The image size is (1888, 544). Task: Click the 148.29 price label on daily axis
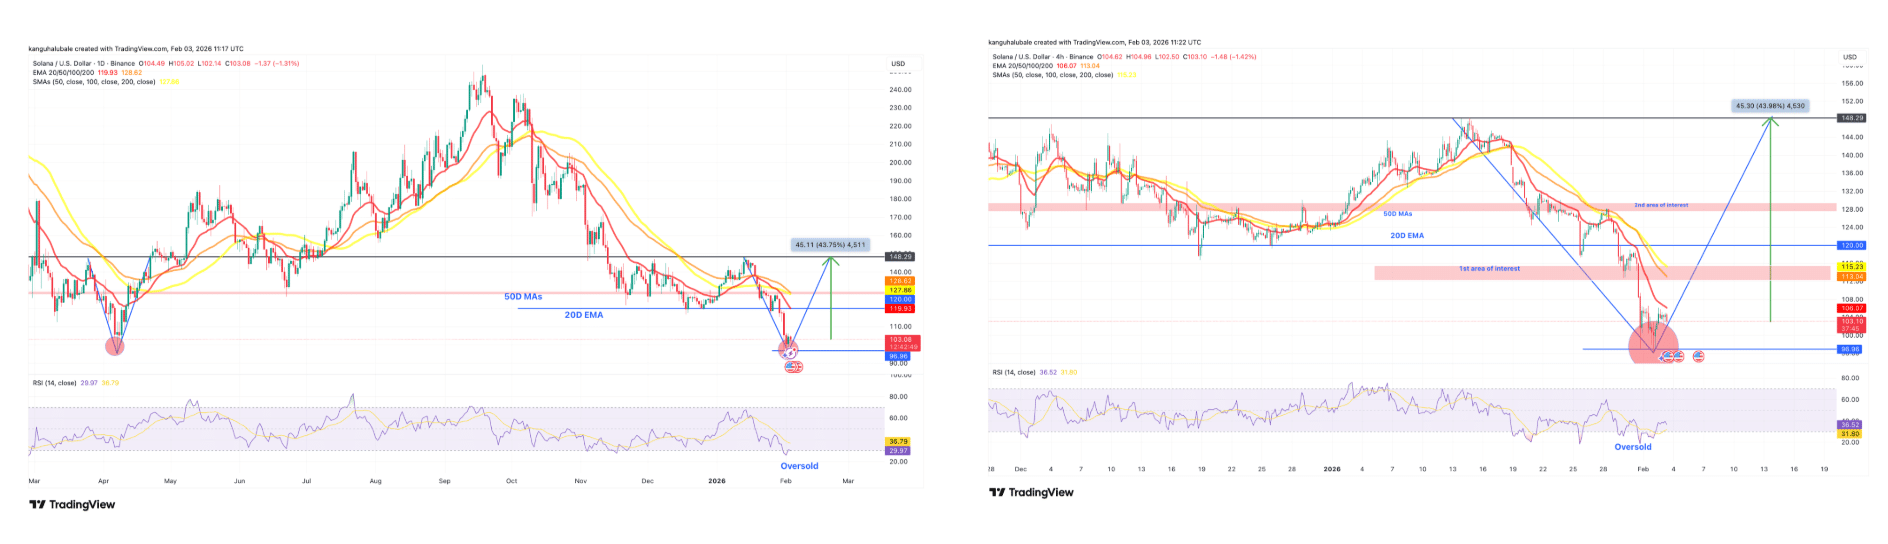click(900, 257)
